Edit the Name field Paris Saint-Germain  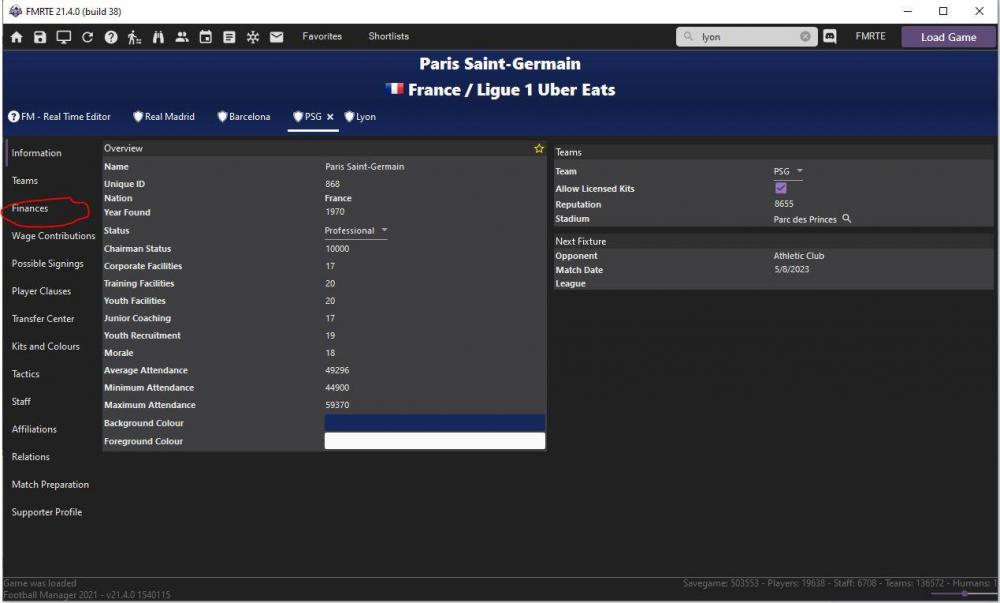[365, 166]
